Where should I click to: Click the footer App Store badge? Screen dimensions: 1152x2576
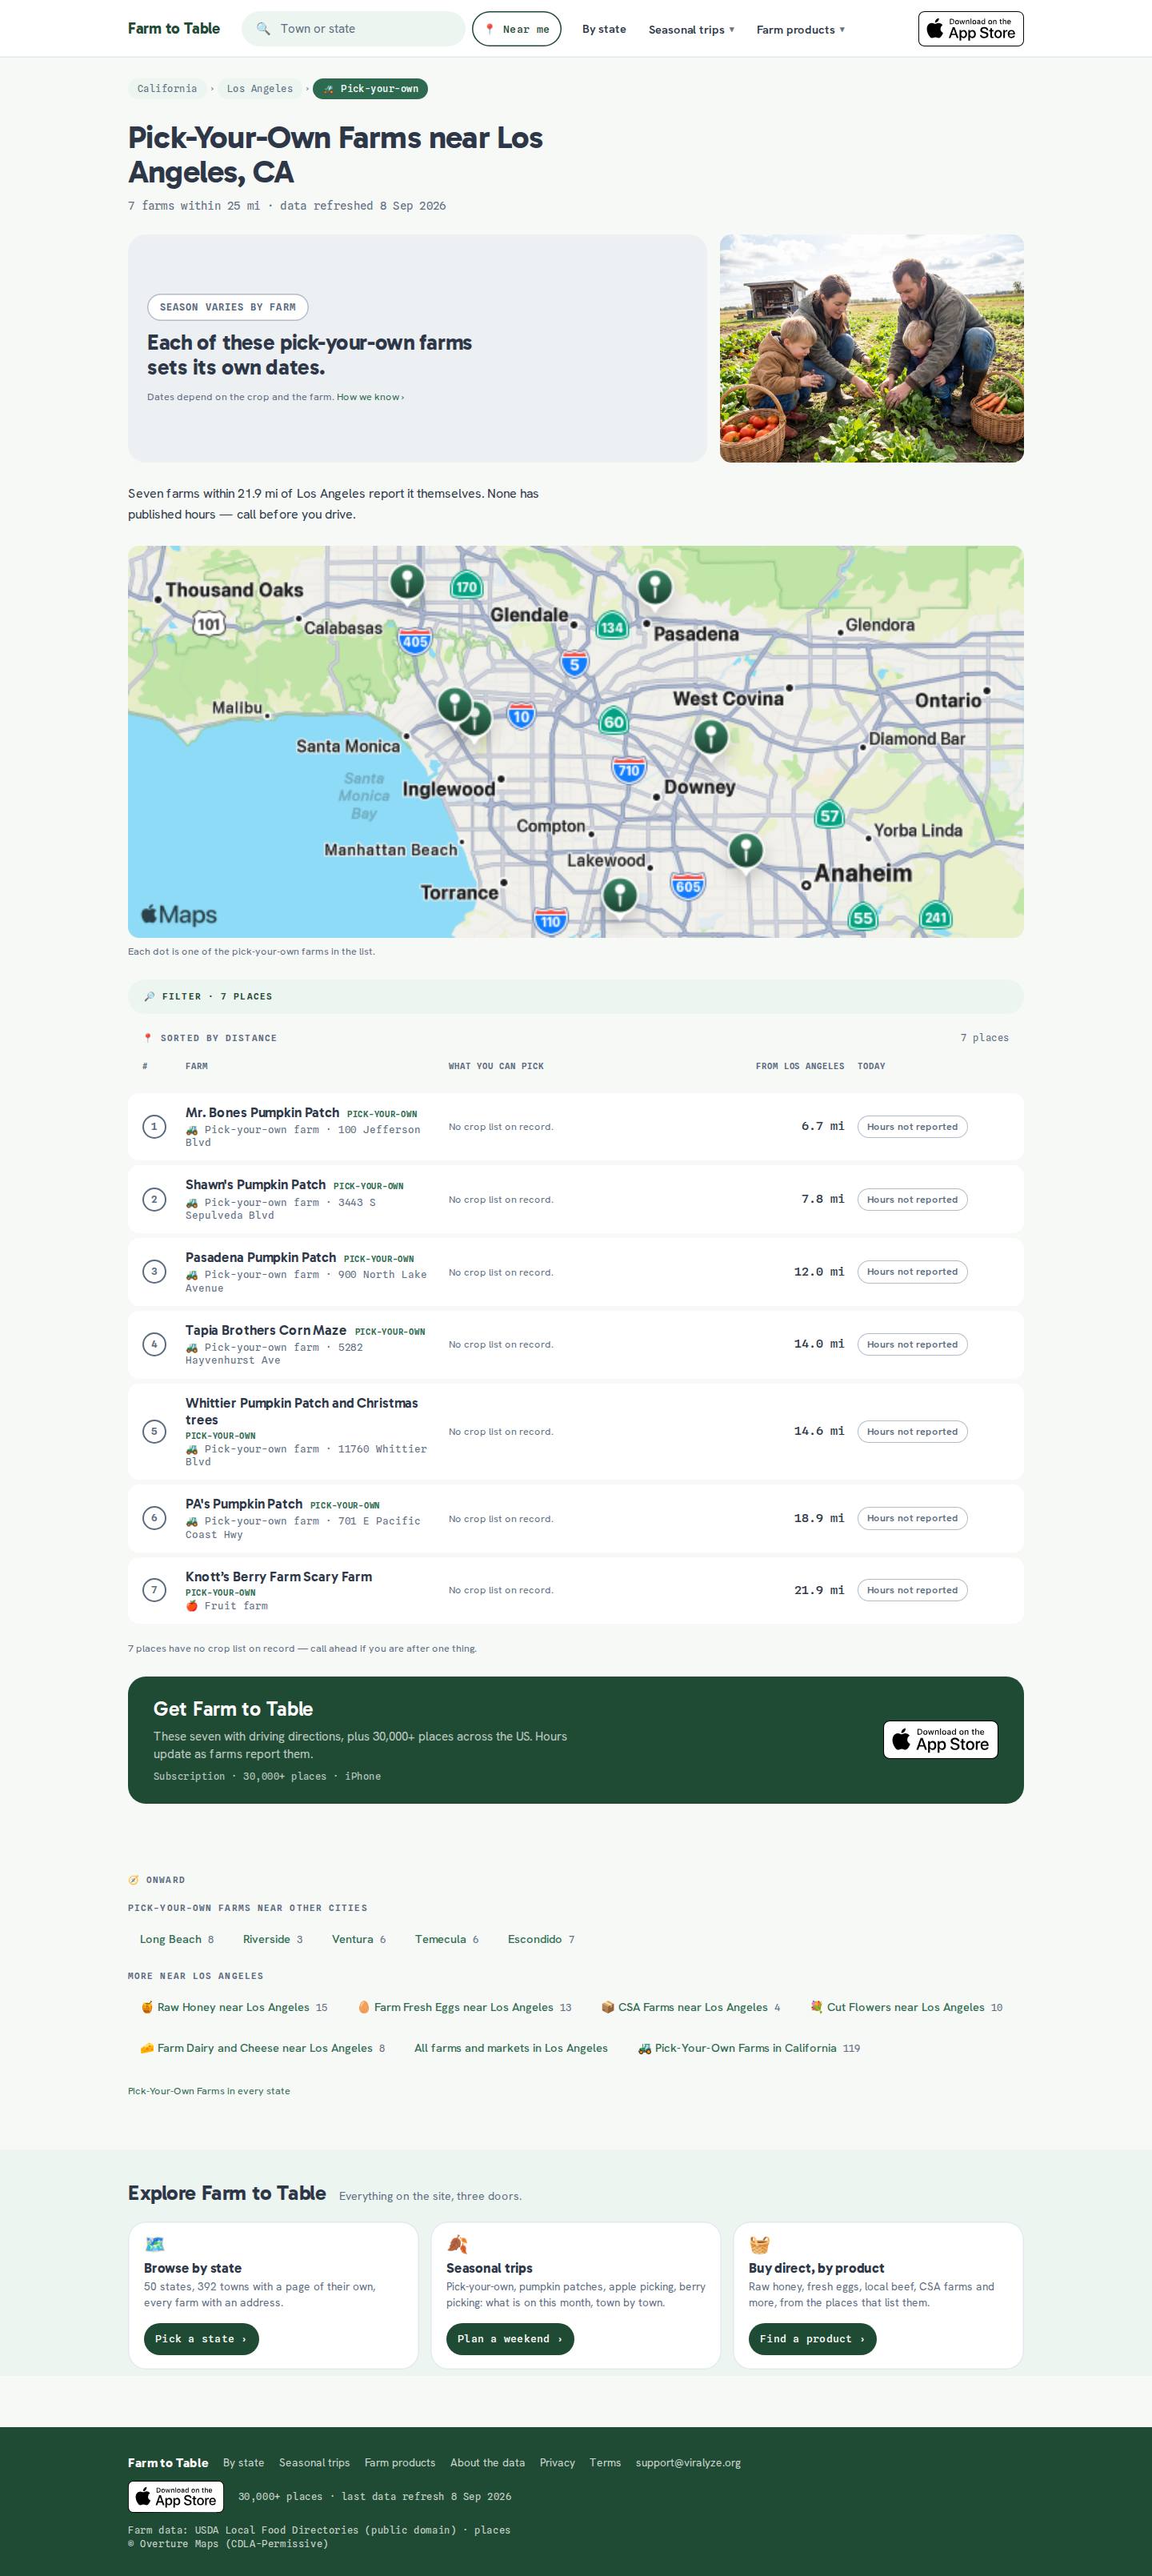click(x=176, y=2497)
